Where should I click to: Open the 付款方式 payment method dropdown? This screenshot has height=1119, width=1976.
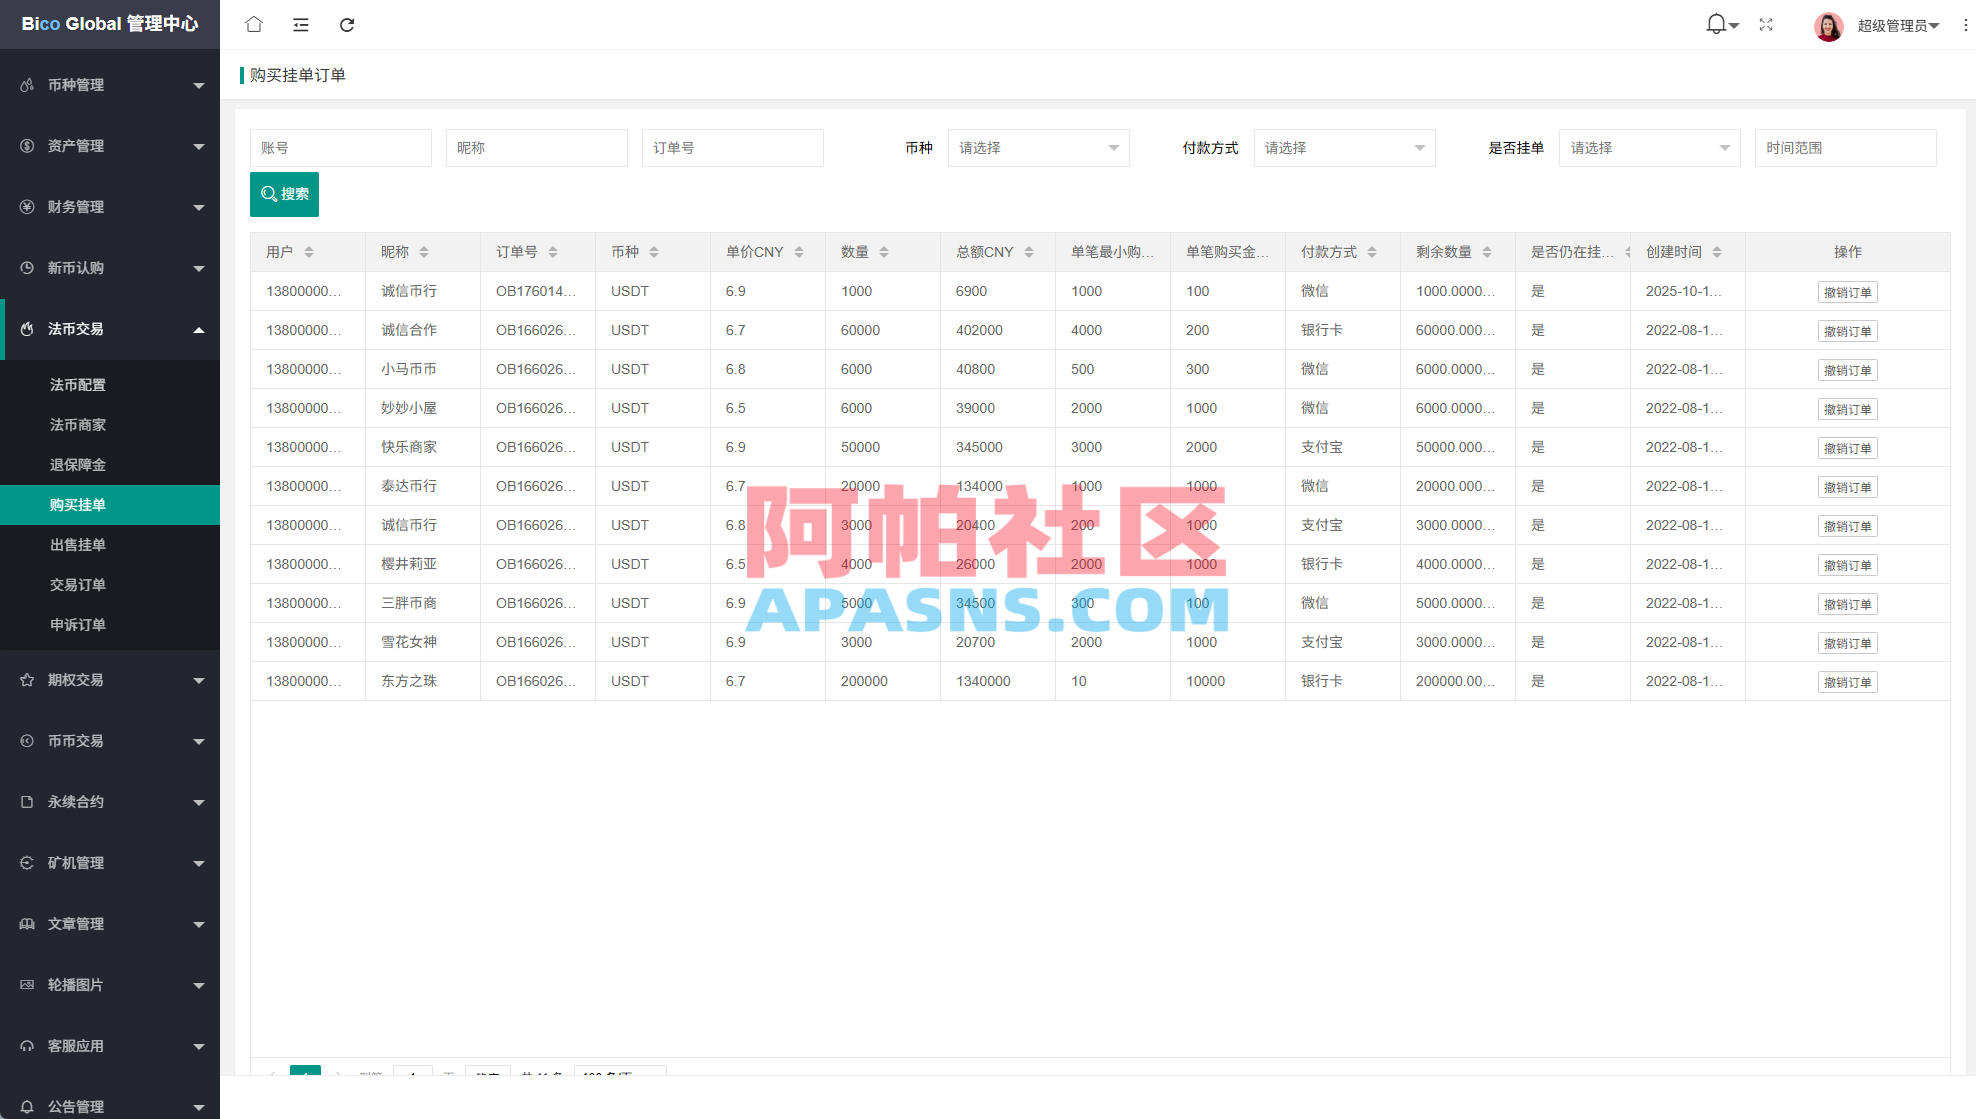tap(1343, 147)
